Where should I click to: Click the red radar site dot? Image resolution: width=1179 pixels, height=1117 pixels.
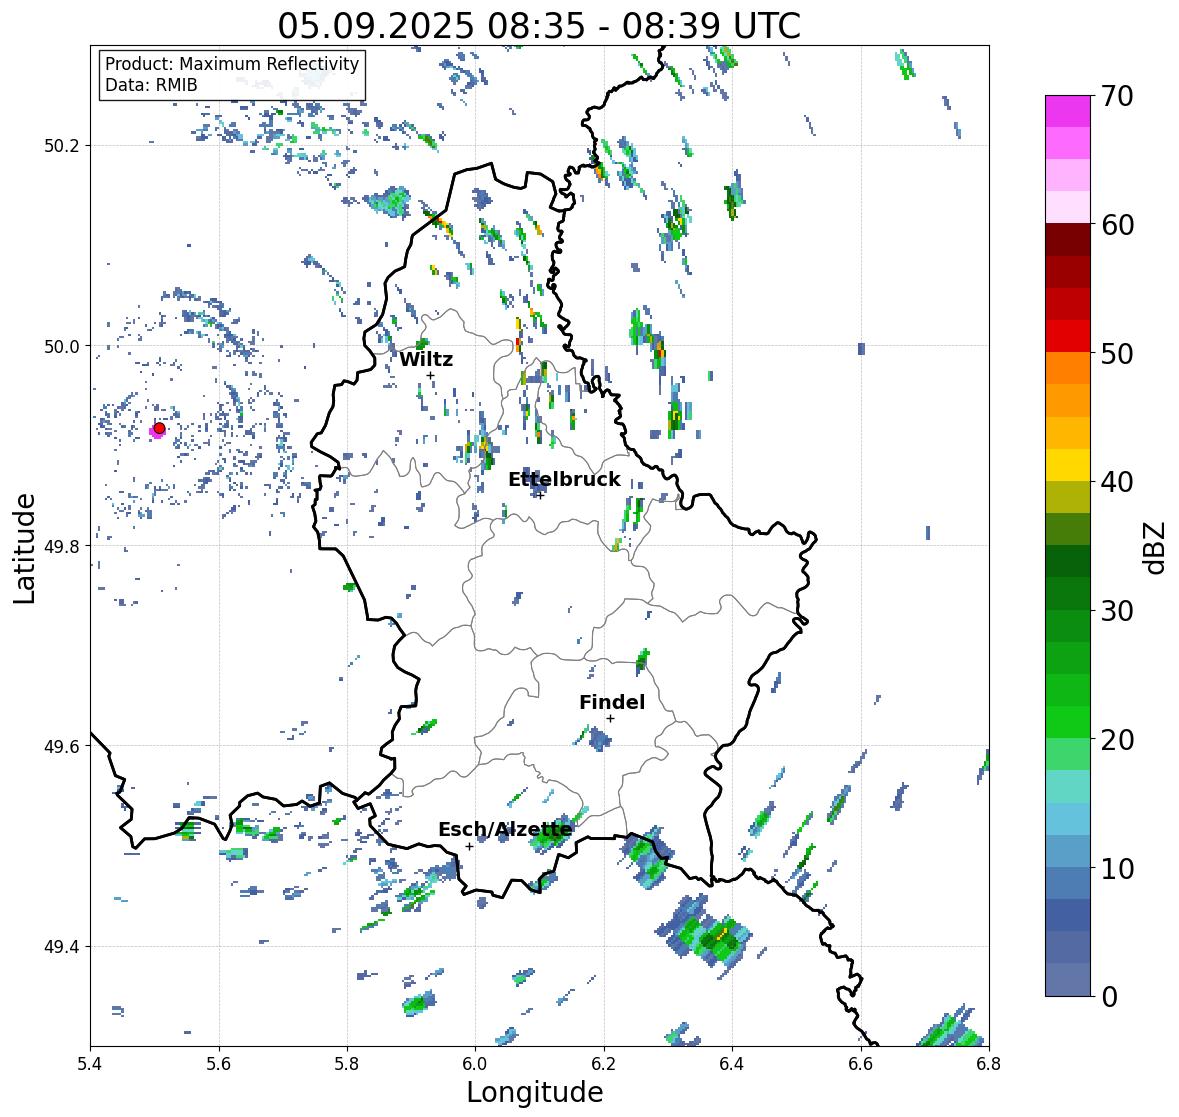pos(159,428)
